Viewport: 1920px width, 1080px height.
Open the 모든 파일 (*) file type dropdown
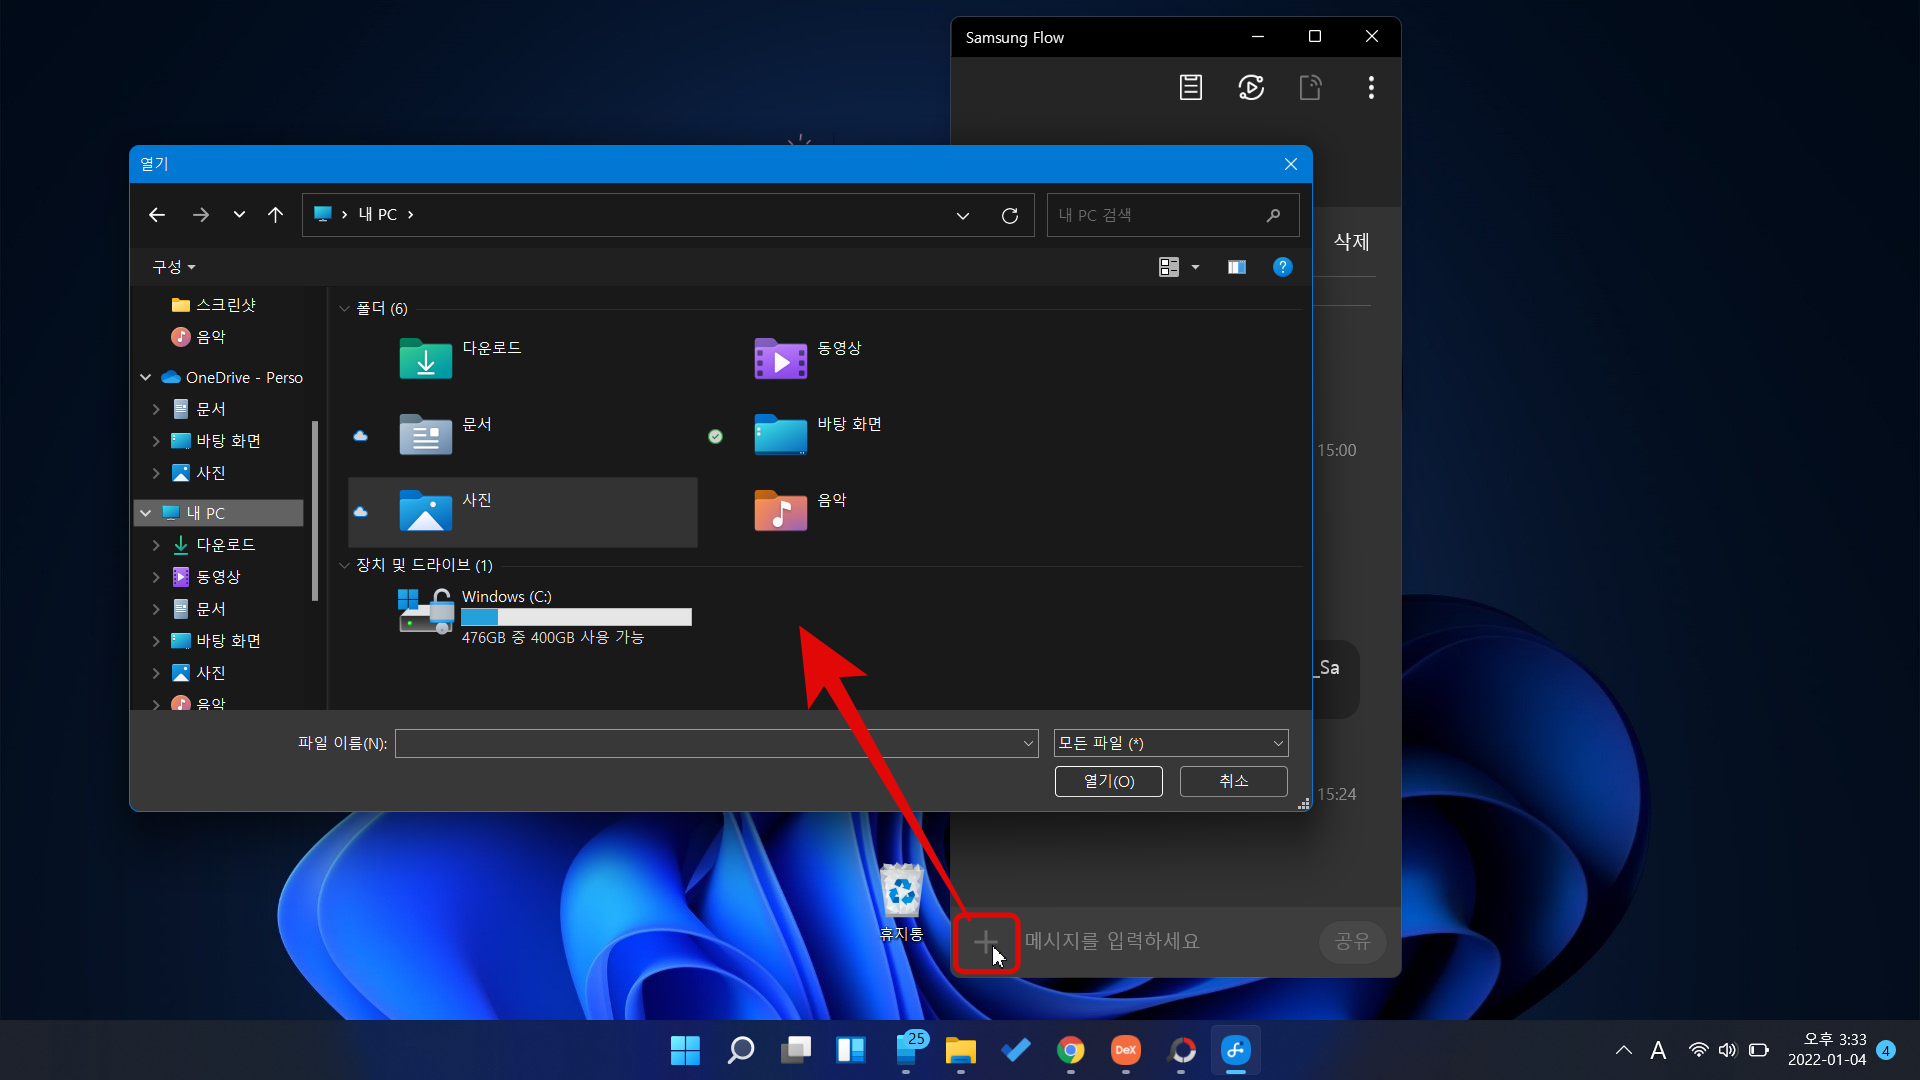pos(1171,743)
